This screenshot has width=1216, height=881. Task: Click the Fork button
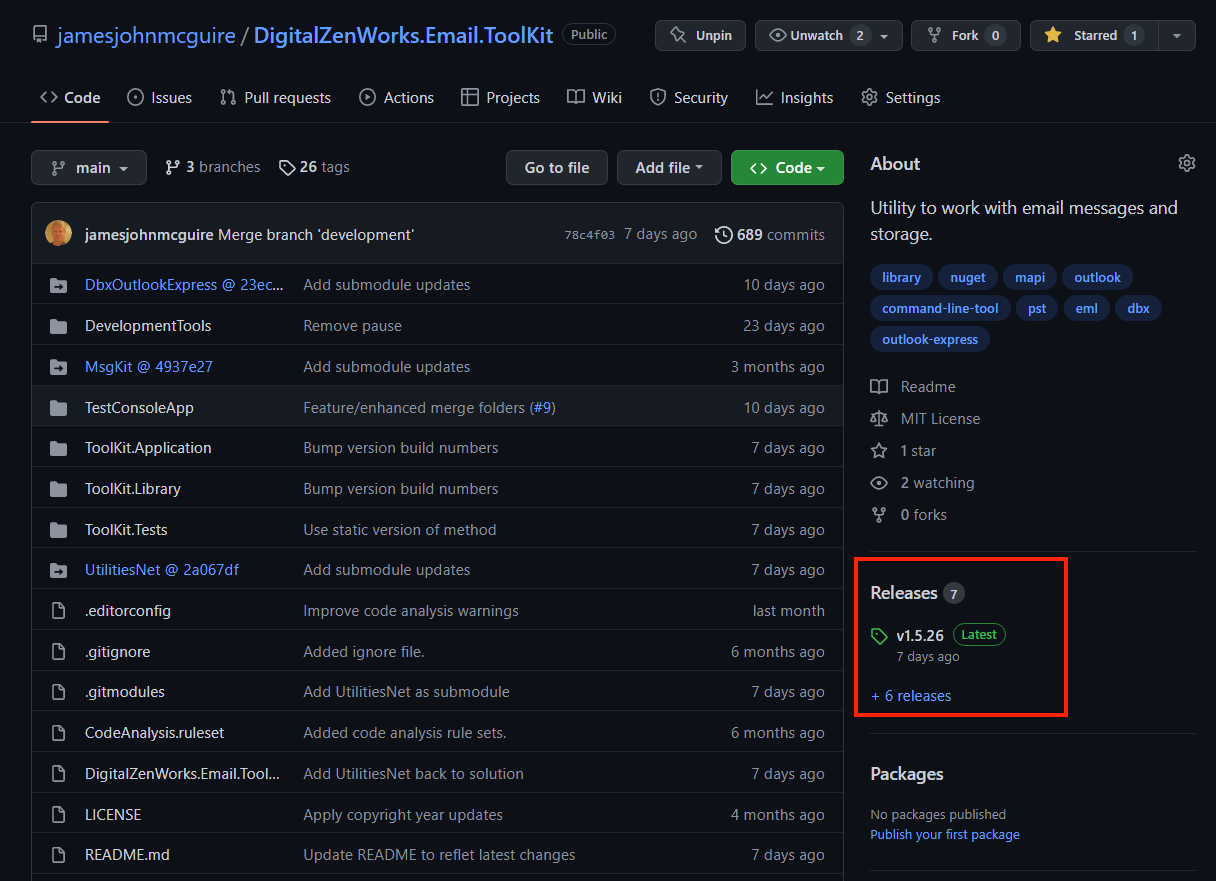coord(966,35)
